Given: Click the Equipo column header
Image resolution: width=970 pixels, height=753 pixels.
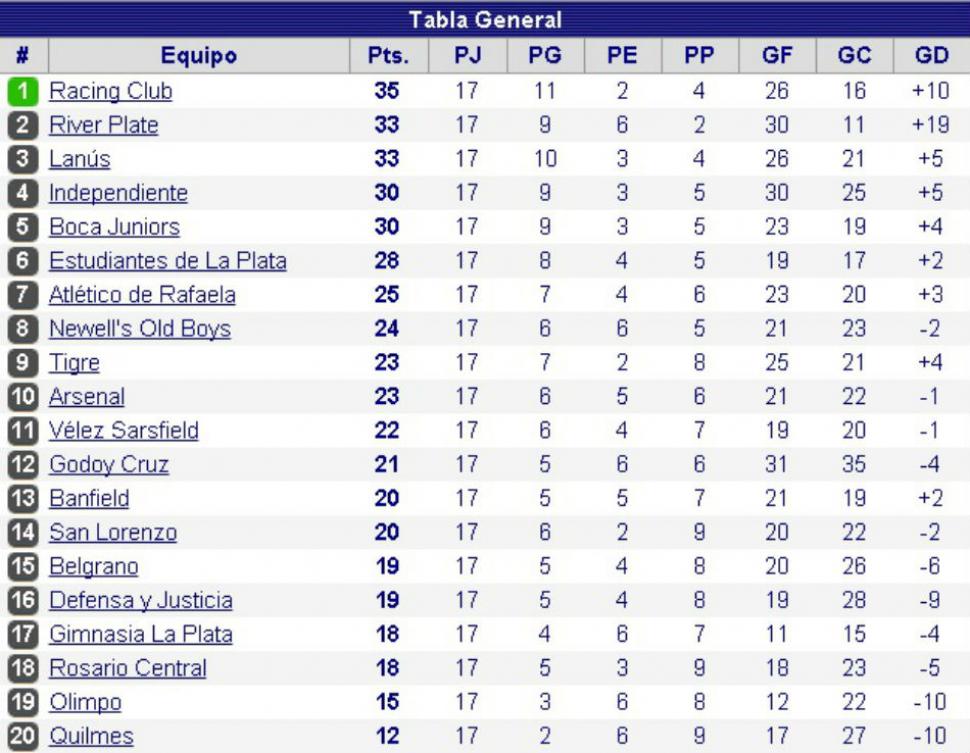Looking at the screenshot, I should coord(199,56).
